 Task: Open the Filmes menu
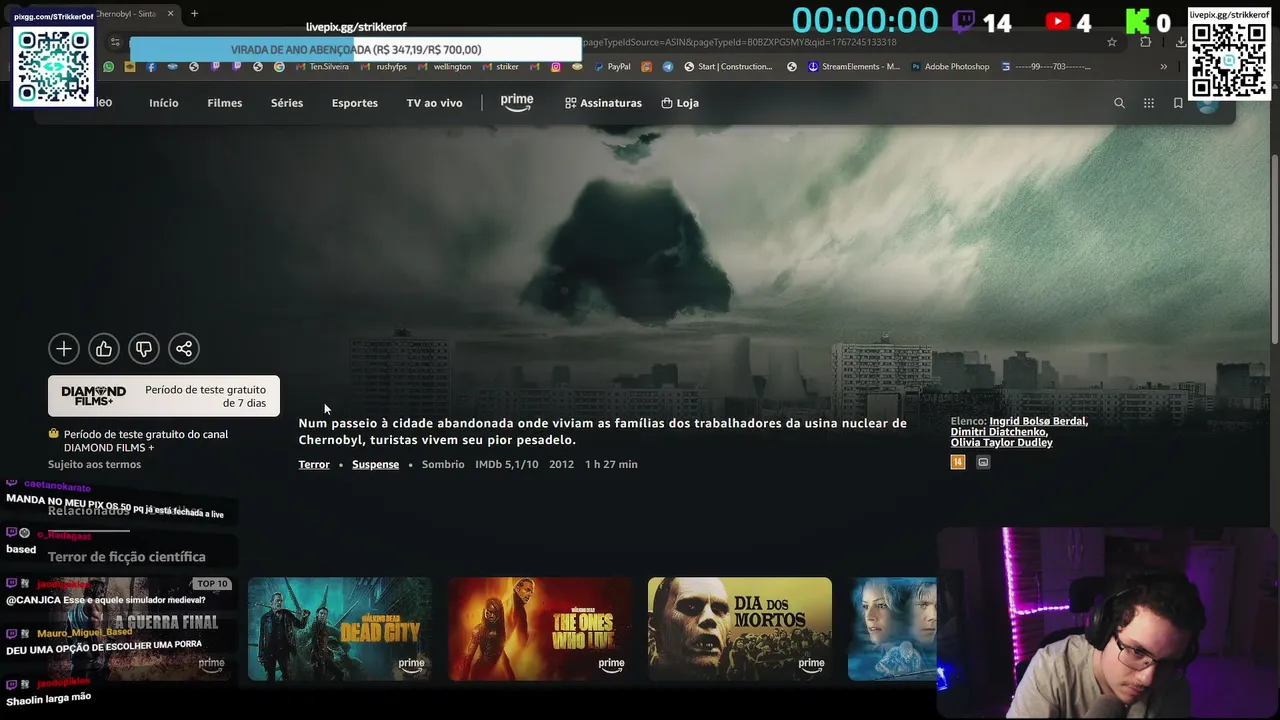(x=225, y=103)
